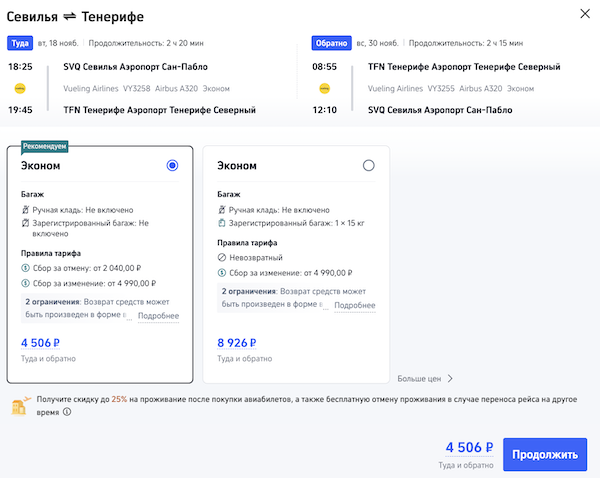Click the 'Обратно' return flight tag
Screen dimensions: 600x478
coord(329,44)
